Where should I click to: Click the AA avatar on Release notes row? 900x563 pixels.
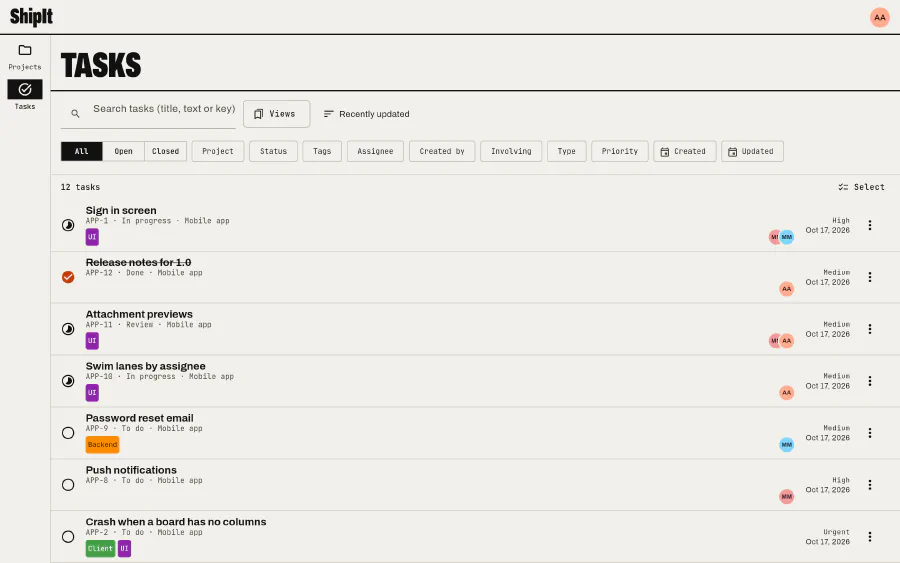(786, 289)
